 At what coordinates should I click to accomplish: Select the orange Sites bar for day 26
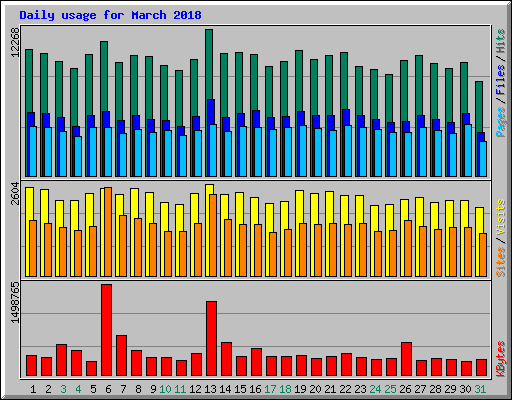408,248
